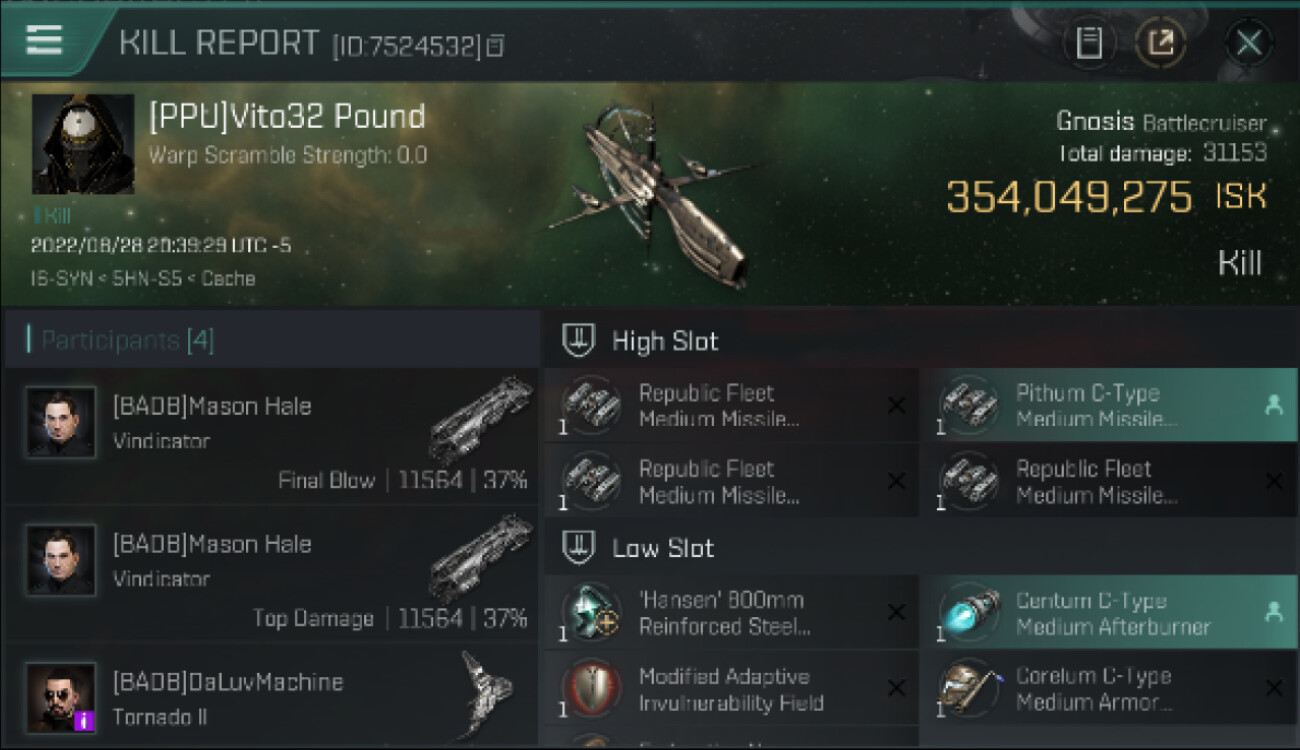Collapse the High Slot section
The height and width of the screenshot is (750, 1300).
click(x=577, y=341)
